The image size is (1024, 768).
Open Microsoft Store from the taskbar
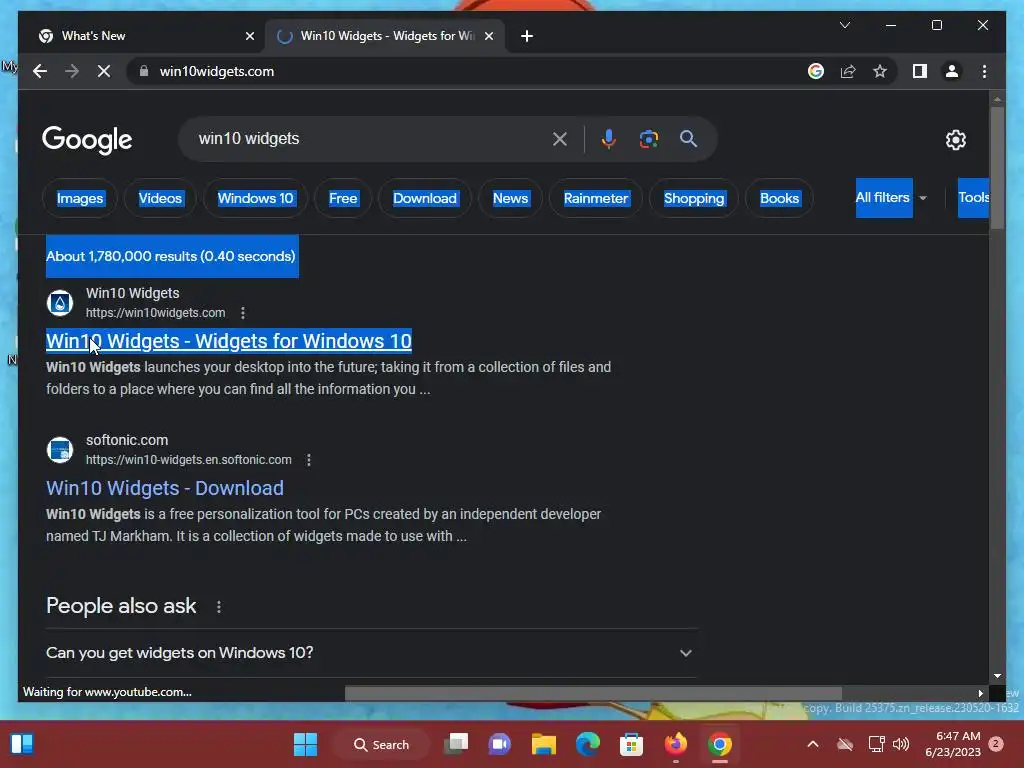(631, 744)
